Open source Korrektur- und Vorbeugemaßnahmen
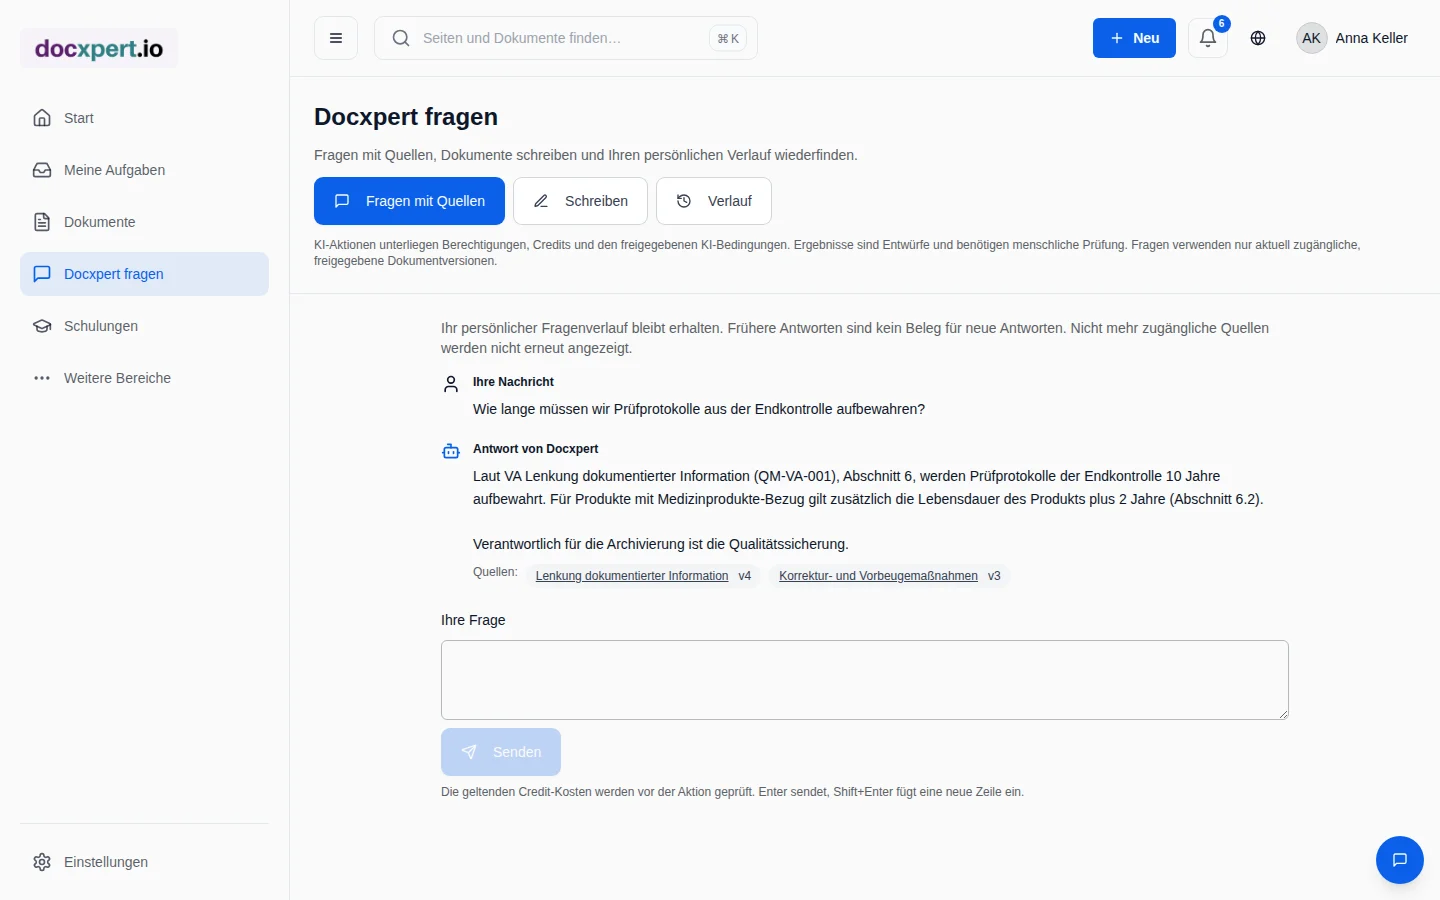The height and width of the screenshot is (900, 1440). [878, 576]
